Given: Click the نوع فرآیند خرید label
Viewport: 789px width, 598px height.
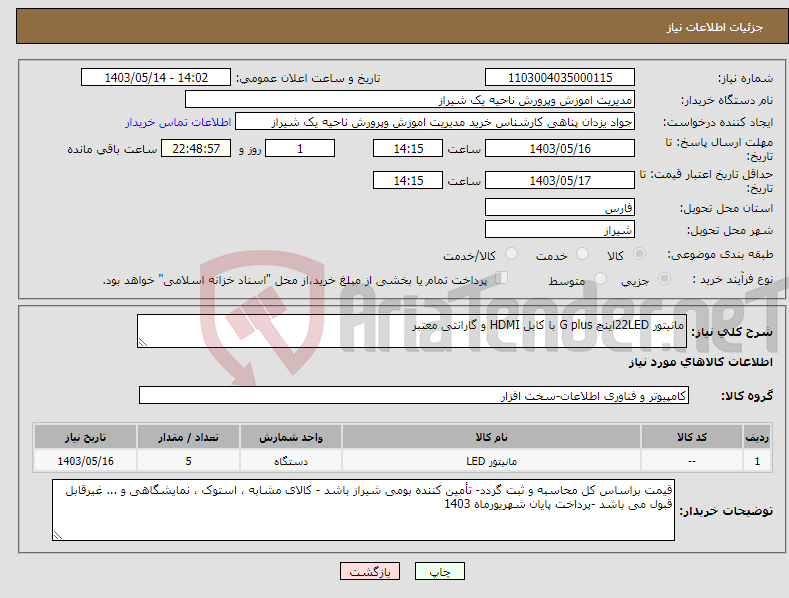Looking at the screenshot, I should pos(733,279).
